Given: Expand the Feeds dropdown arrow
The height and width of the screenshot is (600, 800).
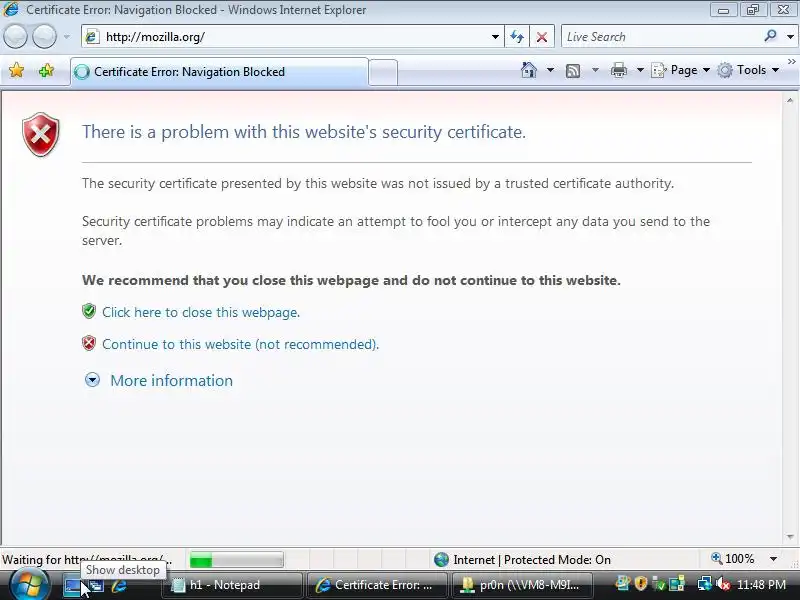Looking at the screenshot, I should pos(595,70).
